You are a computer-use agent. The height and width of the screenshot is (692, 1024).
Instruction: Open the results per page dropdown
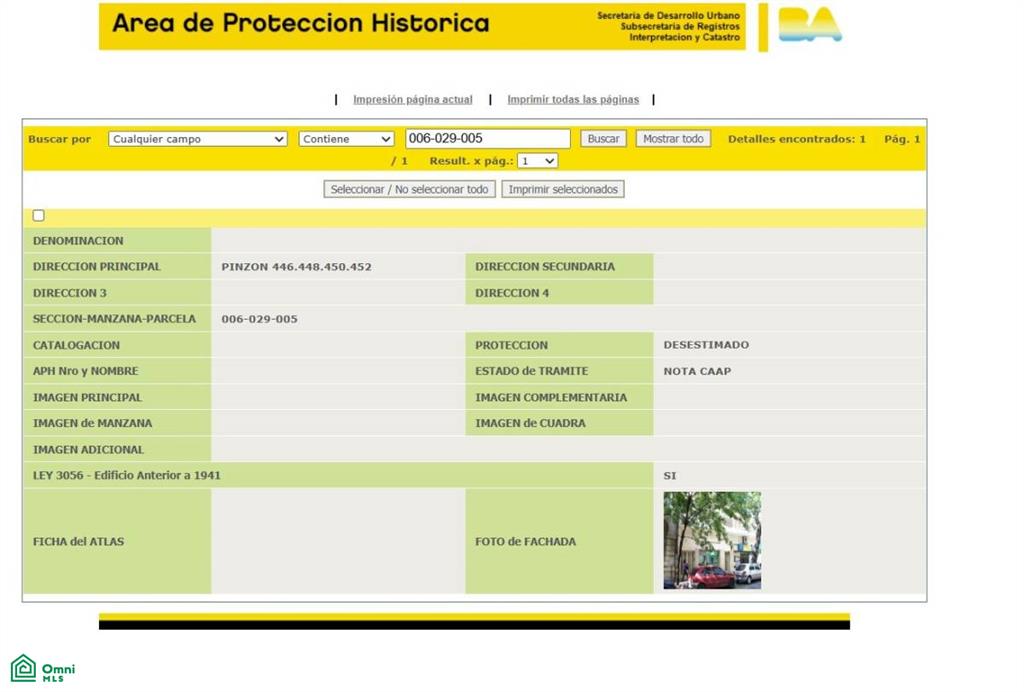(x=537, y=161)
